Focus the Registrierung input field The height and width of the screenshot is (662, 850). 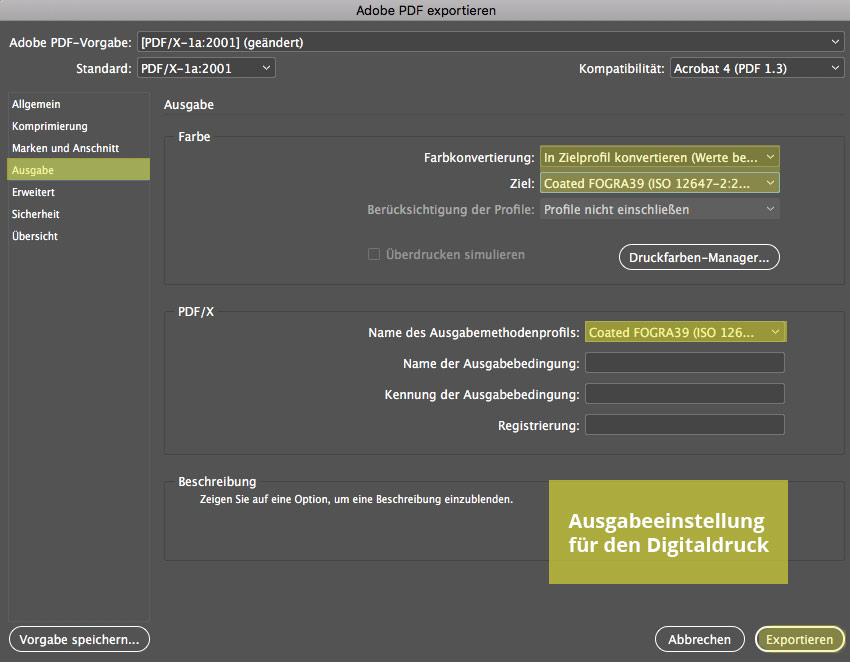click(685, 425)
